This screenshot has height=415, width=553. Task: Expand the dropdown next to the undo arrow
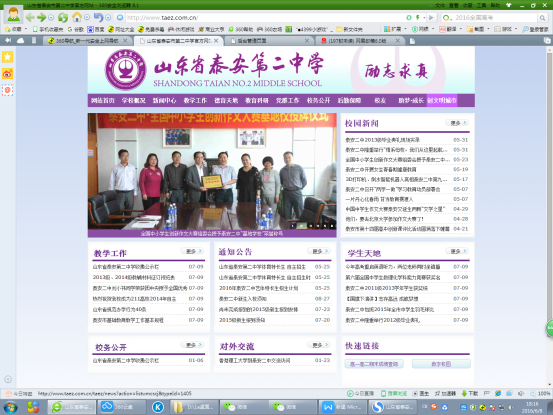pos(108,17)
